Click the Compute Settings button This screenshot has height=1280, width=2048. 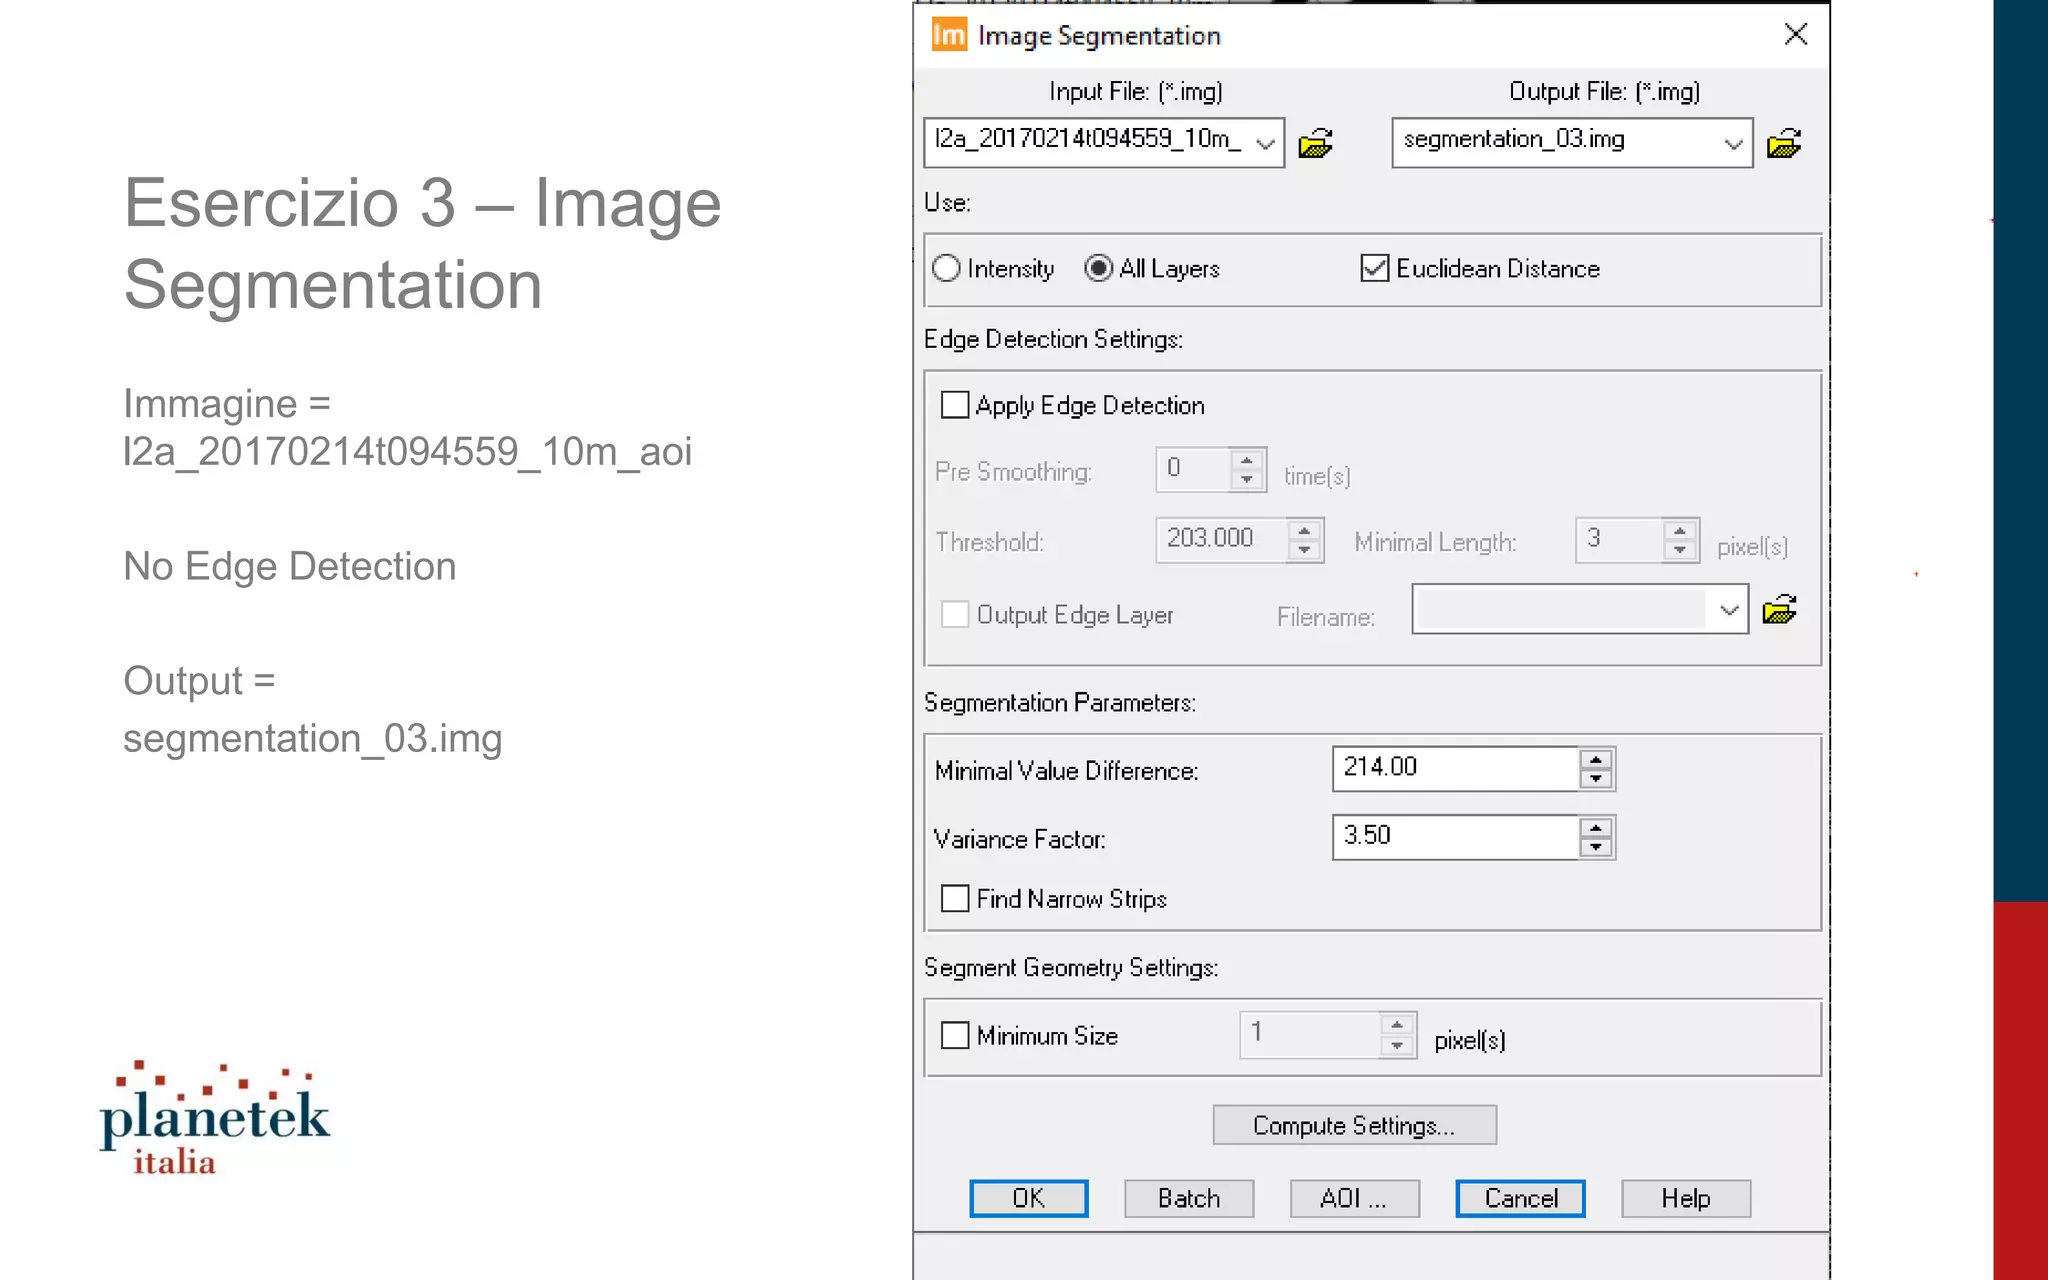tap(1354, 1125)
